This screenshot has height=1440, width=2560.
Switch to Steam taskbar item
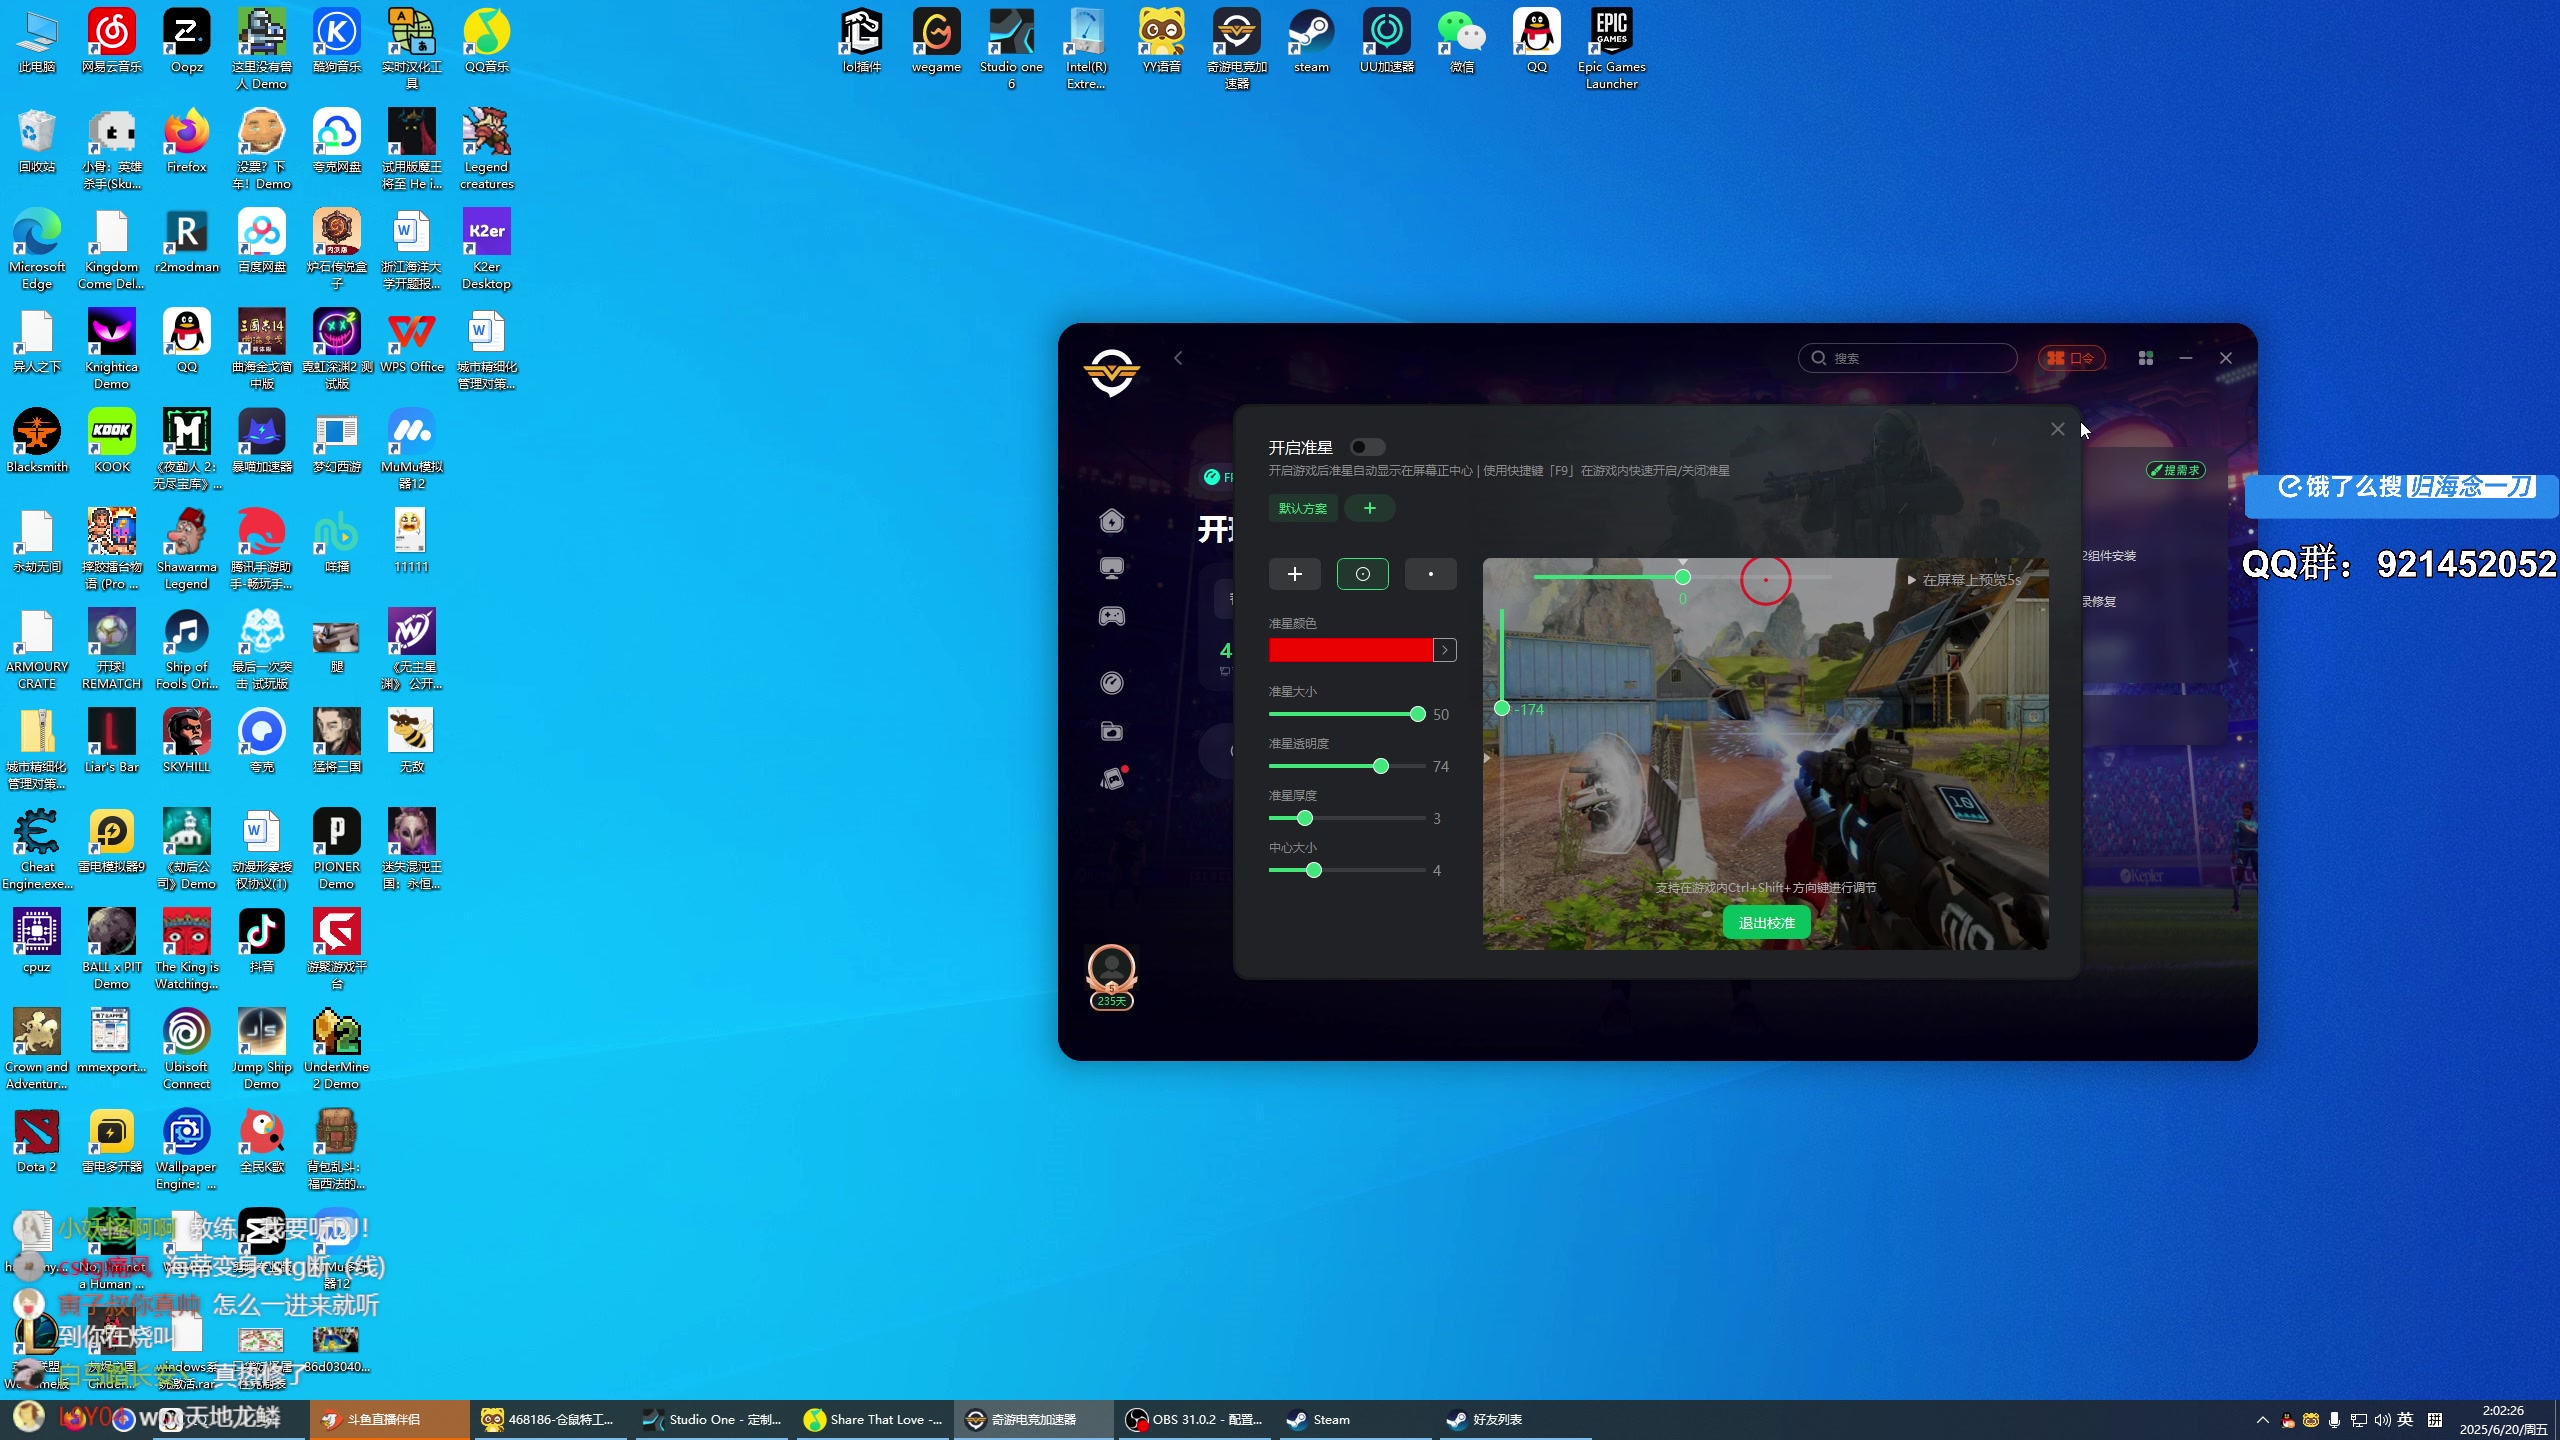[x=1356, y=1419]
